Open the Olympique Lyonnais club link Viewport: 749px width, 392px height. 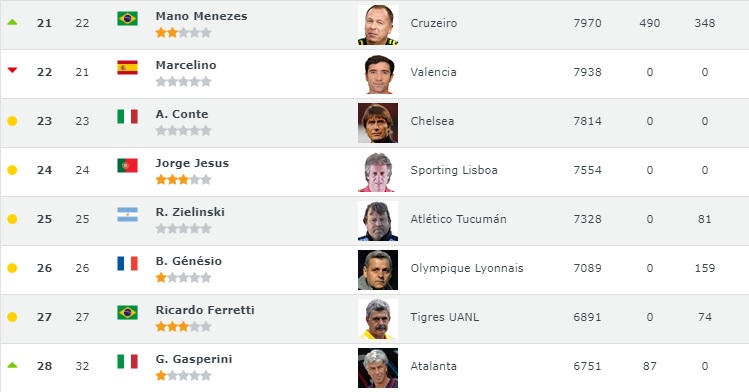tap(467, 268)
